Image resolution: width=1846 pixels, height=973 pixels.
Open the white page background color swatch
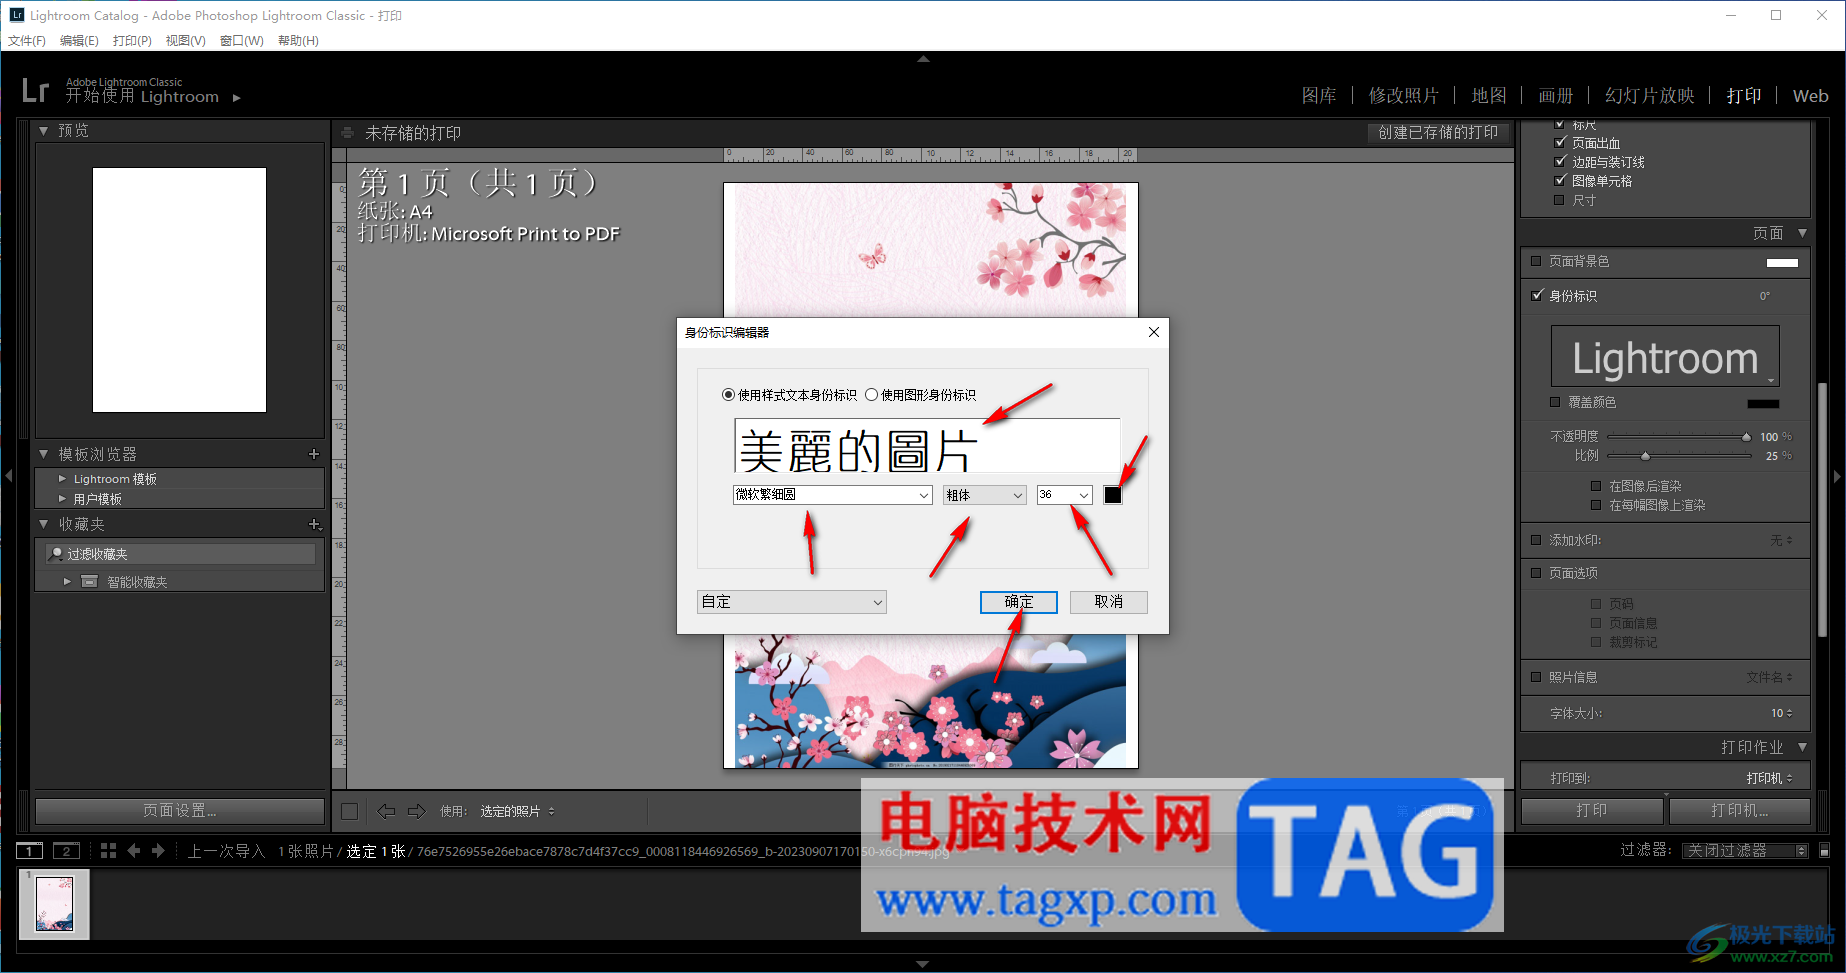tap(1782, 263)
